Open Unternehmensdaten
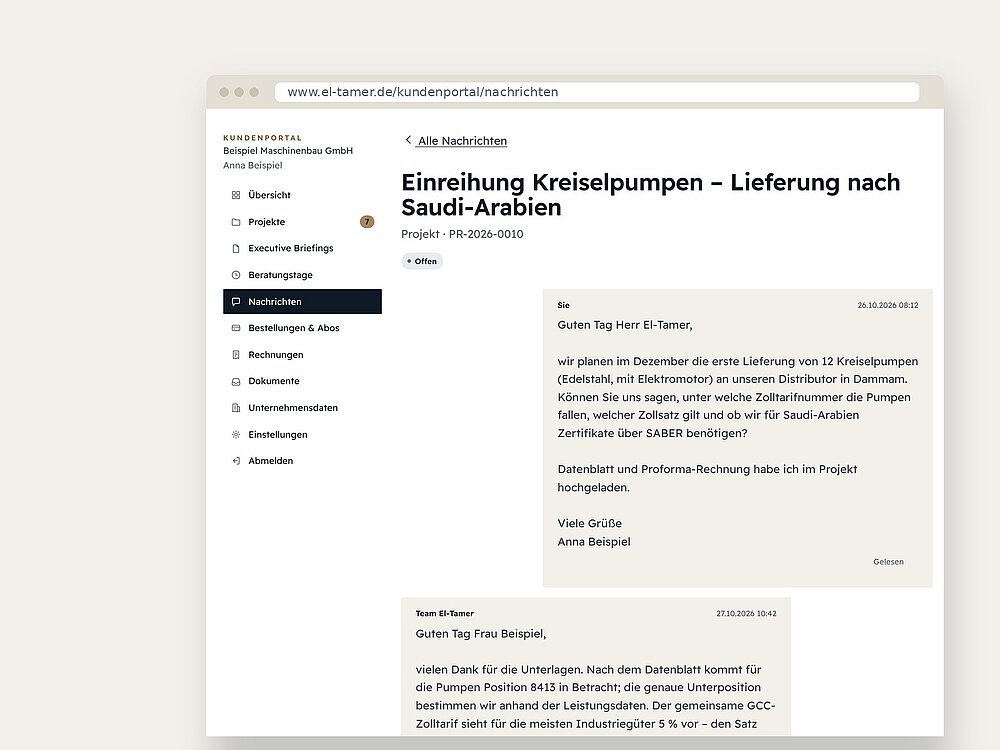 click(x=302, y=408)
